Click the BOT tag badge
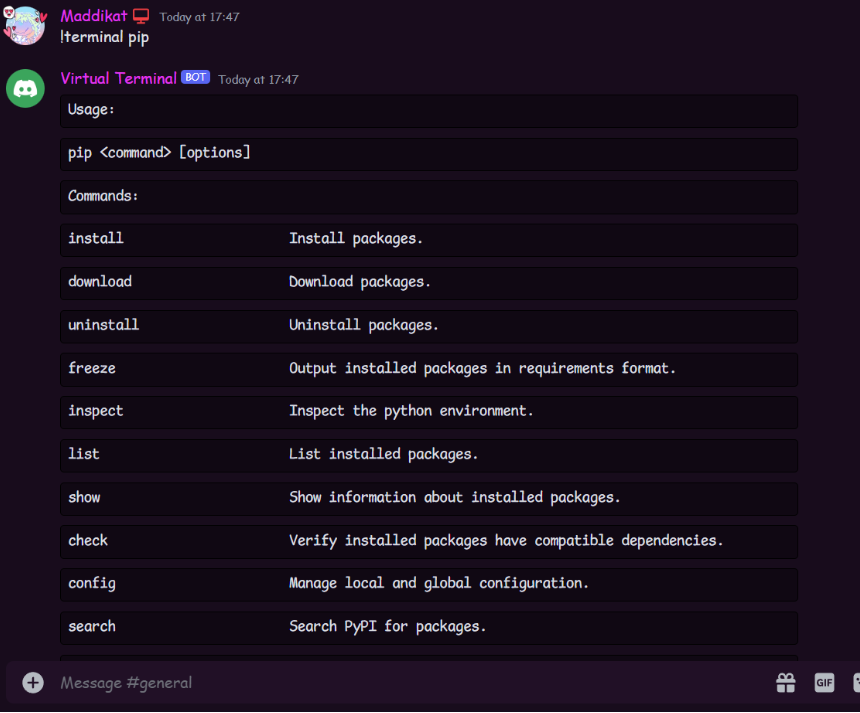Viewport: 860px width, 713px height. click(195, 78)
